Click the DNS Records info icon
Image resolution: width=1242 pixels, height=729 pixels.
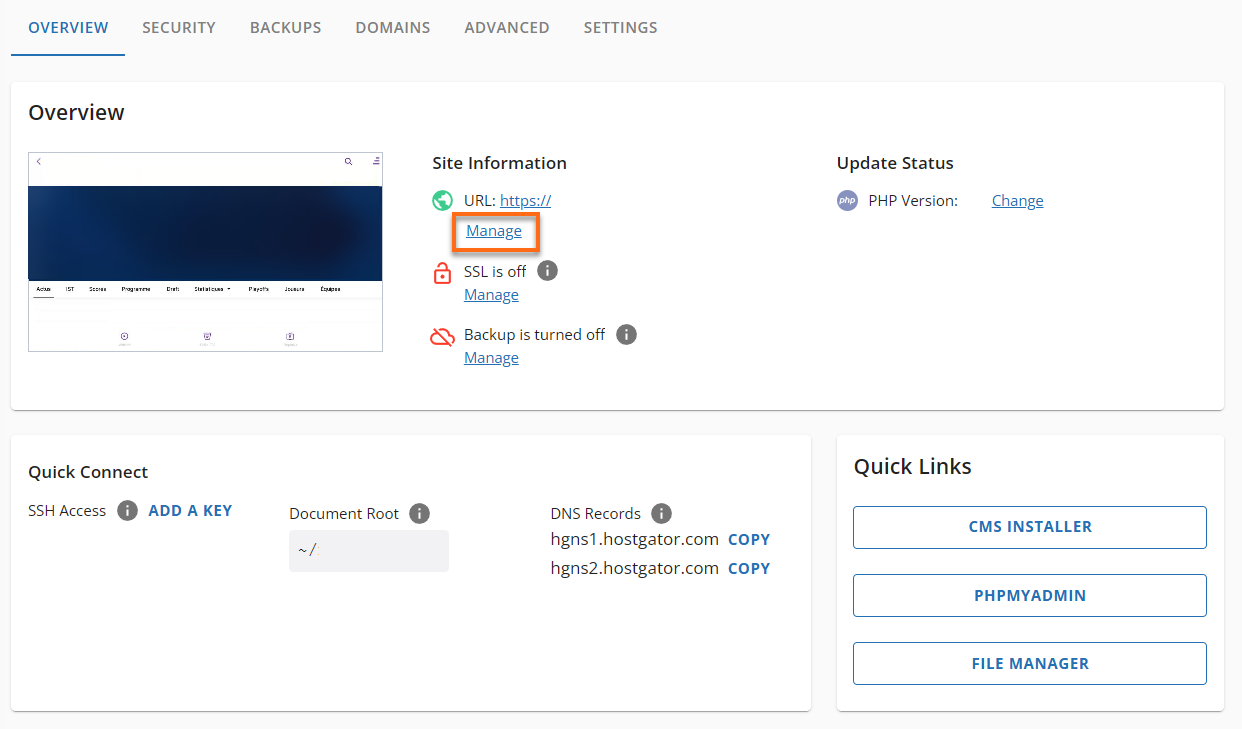pyautogui.click(x=661, y=513)
